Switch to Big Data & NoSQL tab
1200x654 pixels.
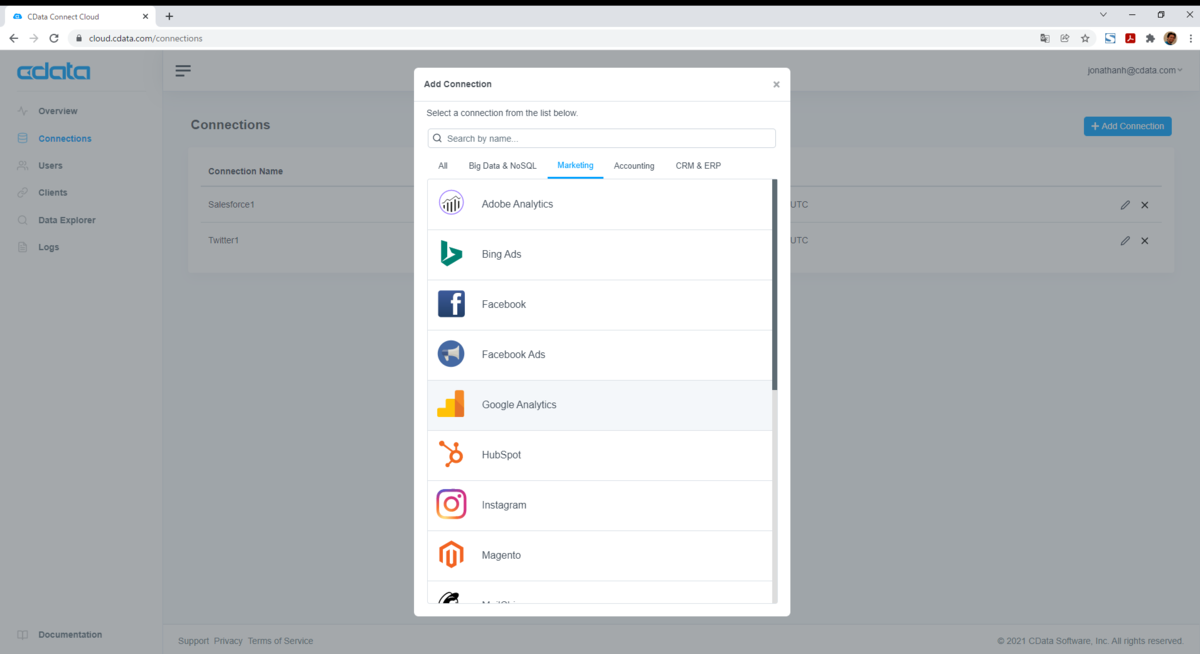coord(502,166)
